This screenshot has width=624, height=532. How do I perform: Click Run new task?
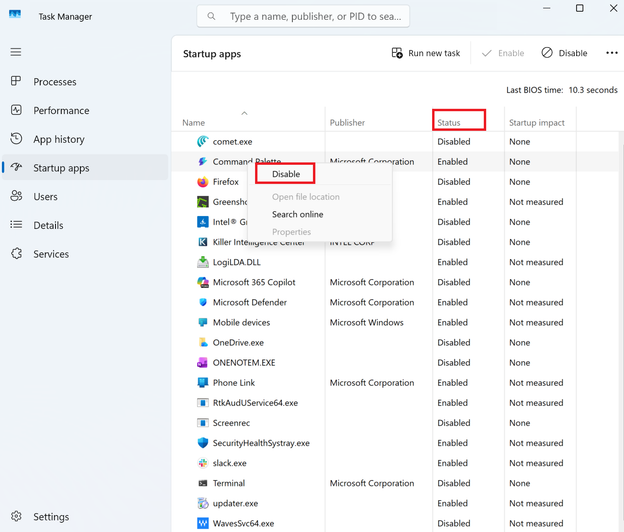425,53
